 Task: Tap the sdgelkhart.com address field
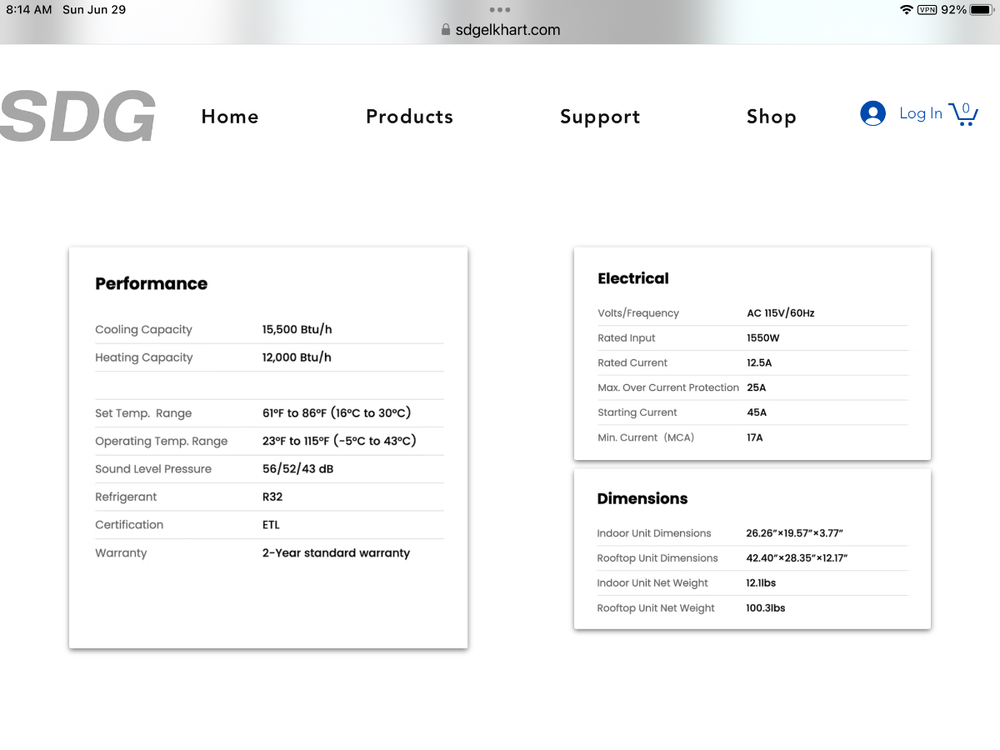pyautogui.click(x=507, y=30)
